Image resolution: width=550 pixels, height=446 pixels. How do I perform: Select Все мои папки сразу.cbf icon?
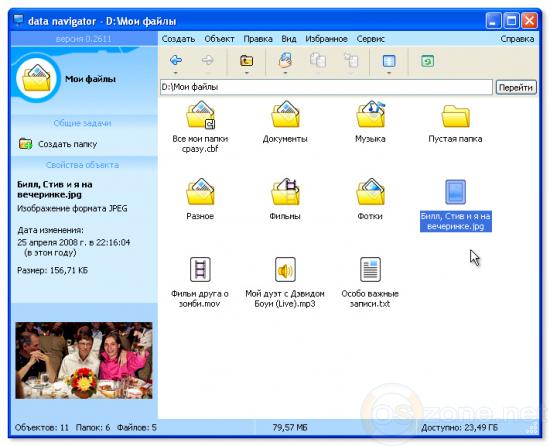pyautogui.click(x=200, y=115)
